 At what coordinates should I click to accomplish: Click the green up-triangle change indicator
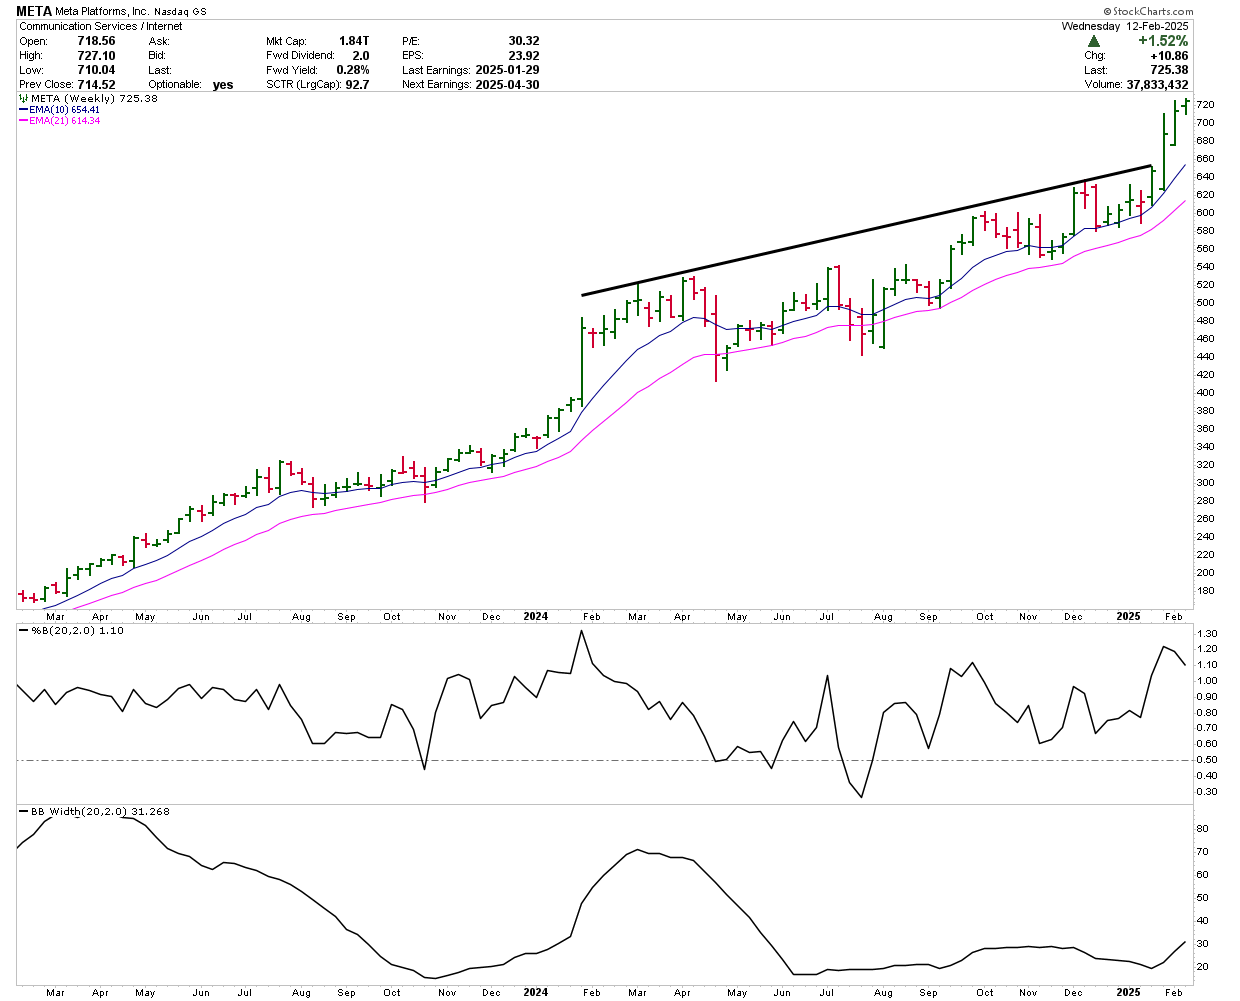coord(1094,41)
